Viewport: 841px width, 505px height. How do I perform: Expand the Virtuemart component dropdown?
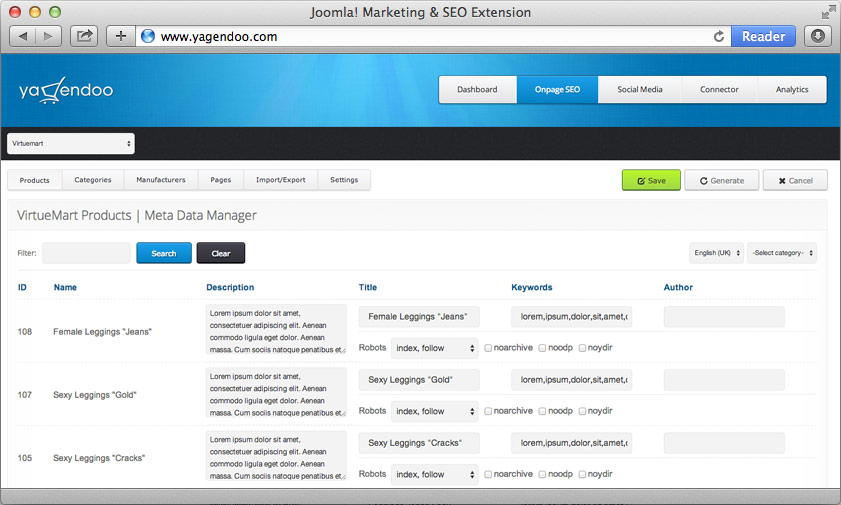pyautogui.click(x=71, y=144)
